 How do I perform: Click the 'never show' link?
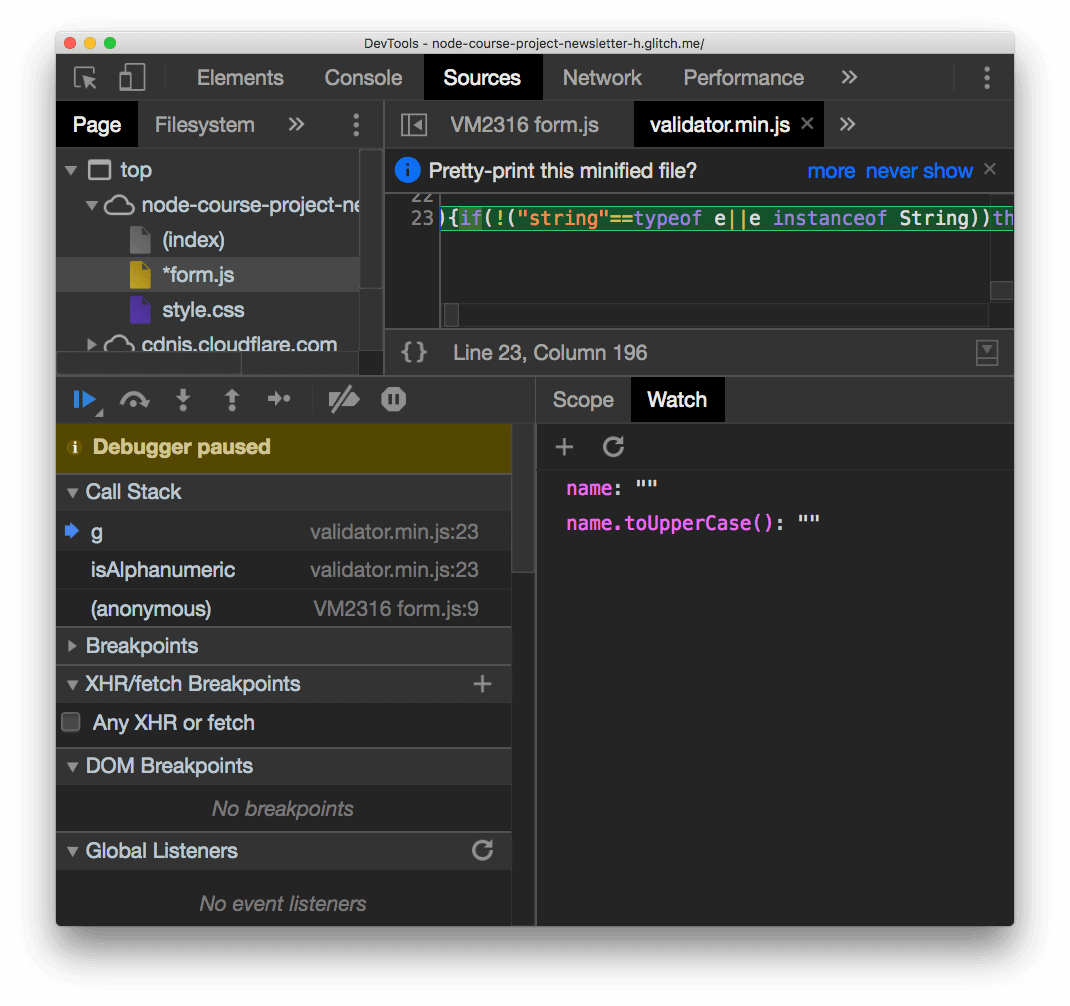pos(919,171)
